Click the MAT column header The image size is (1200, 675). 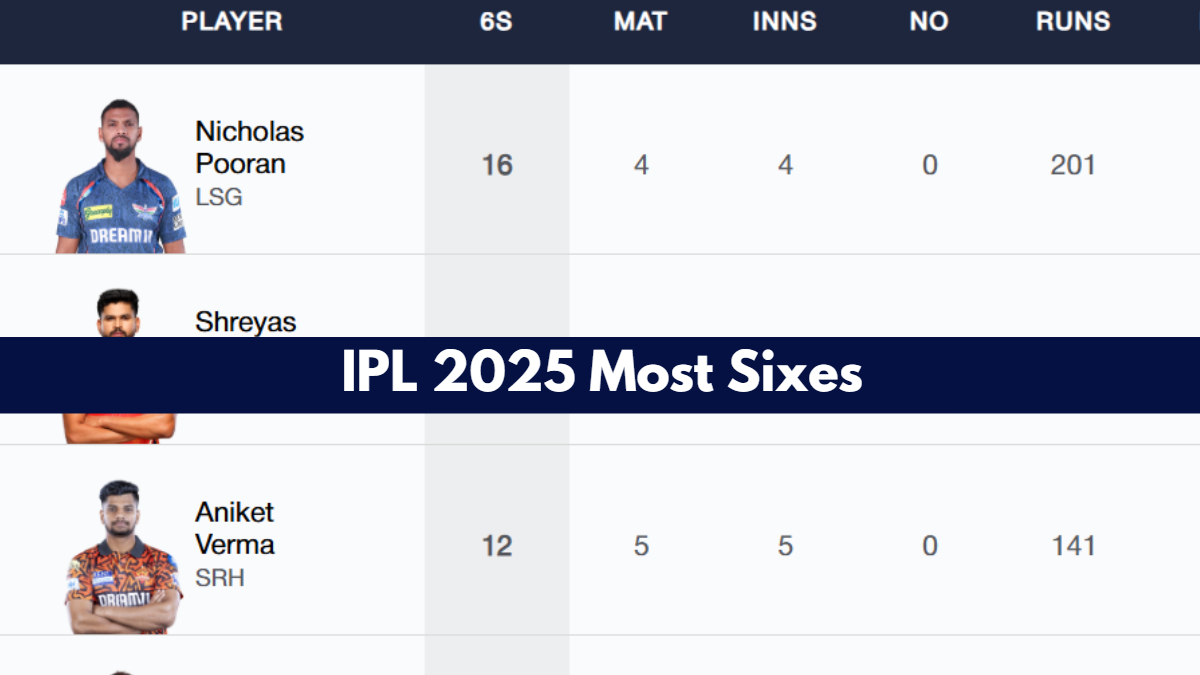click(x=640, y=21)
